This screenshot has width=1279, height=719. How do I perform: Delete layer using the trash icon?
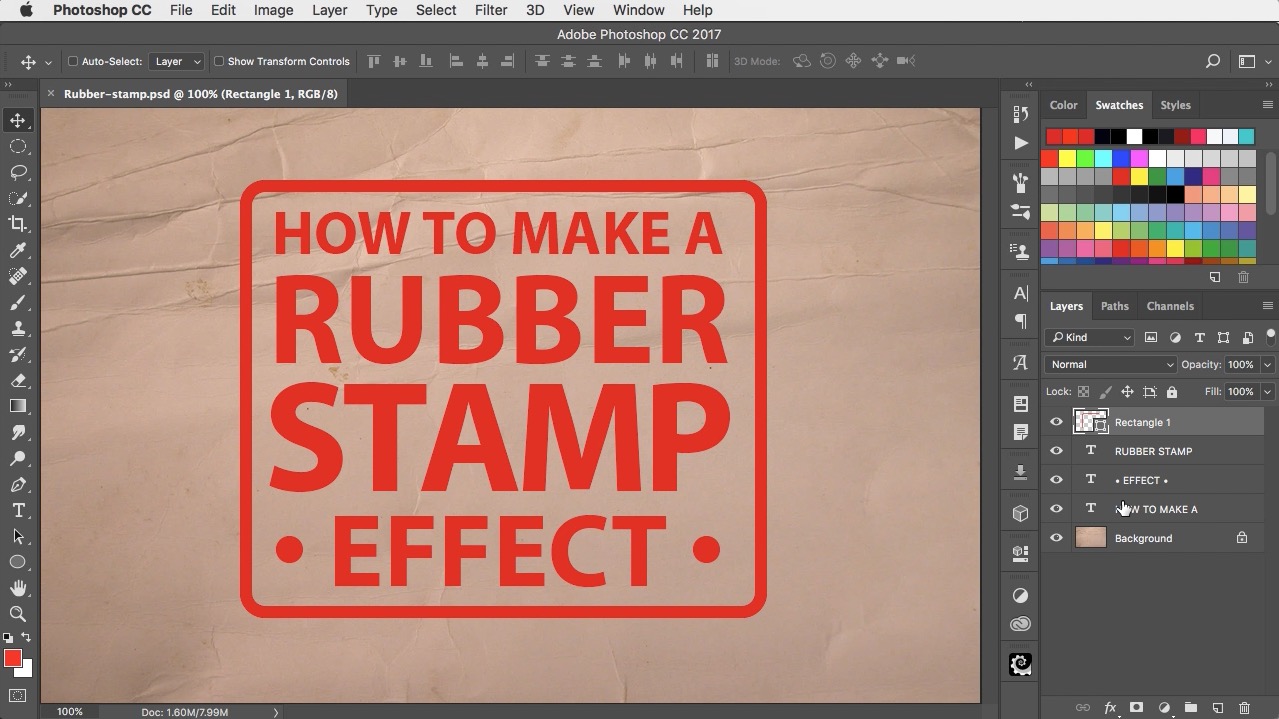(1244, 708)
